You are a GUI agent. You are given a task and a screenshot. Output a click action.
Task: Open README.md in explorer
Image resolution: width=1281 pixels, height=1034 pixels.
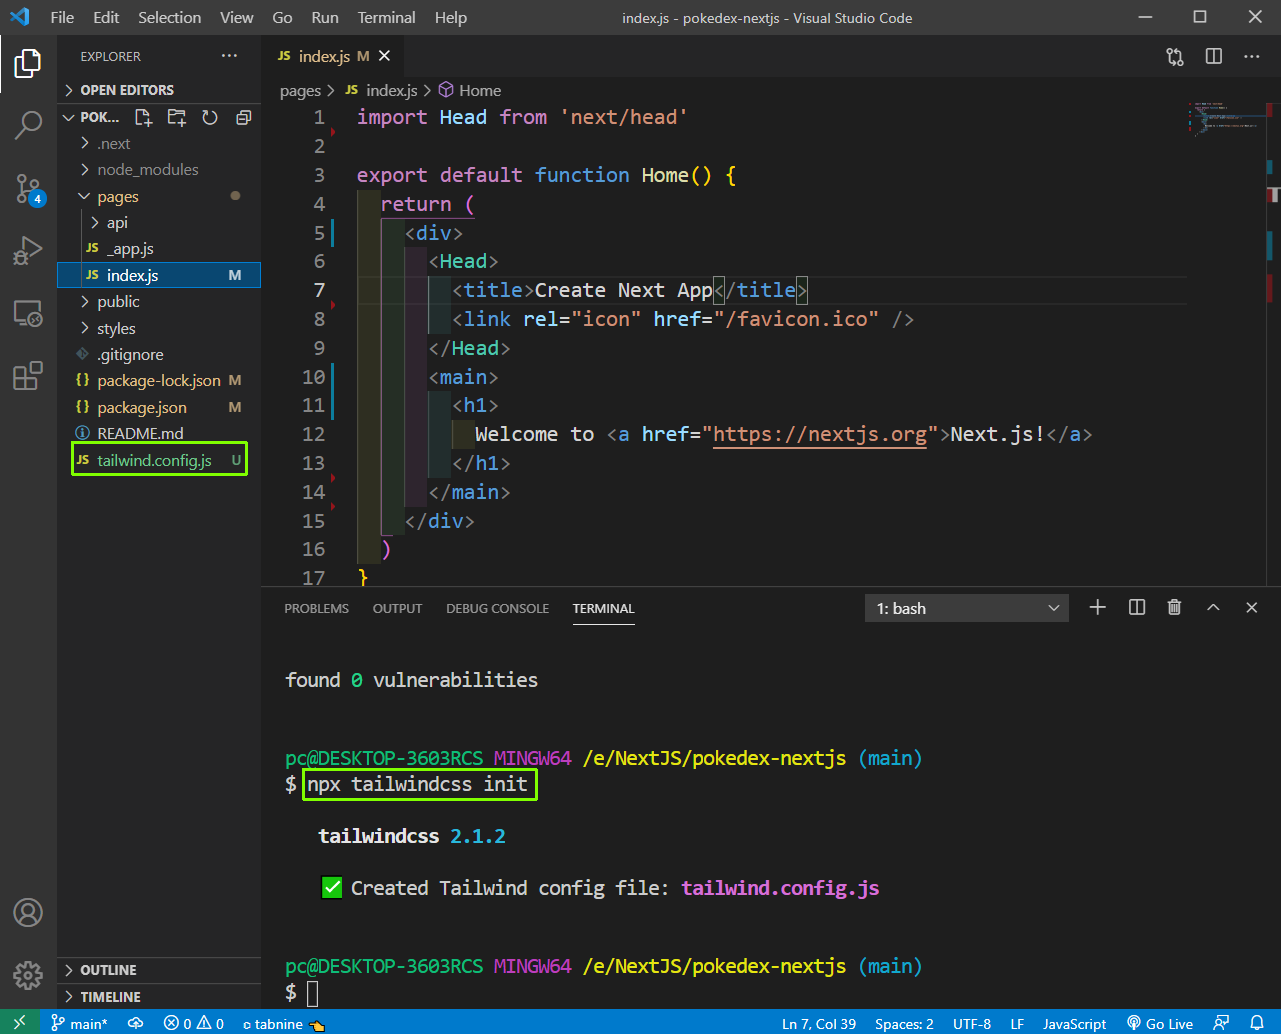(x=159, y=433)
